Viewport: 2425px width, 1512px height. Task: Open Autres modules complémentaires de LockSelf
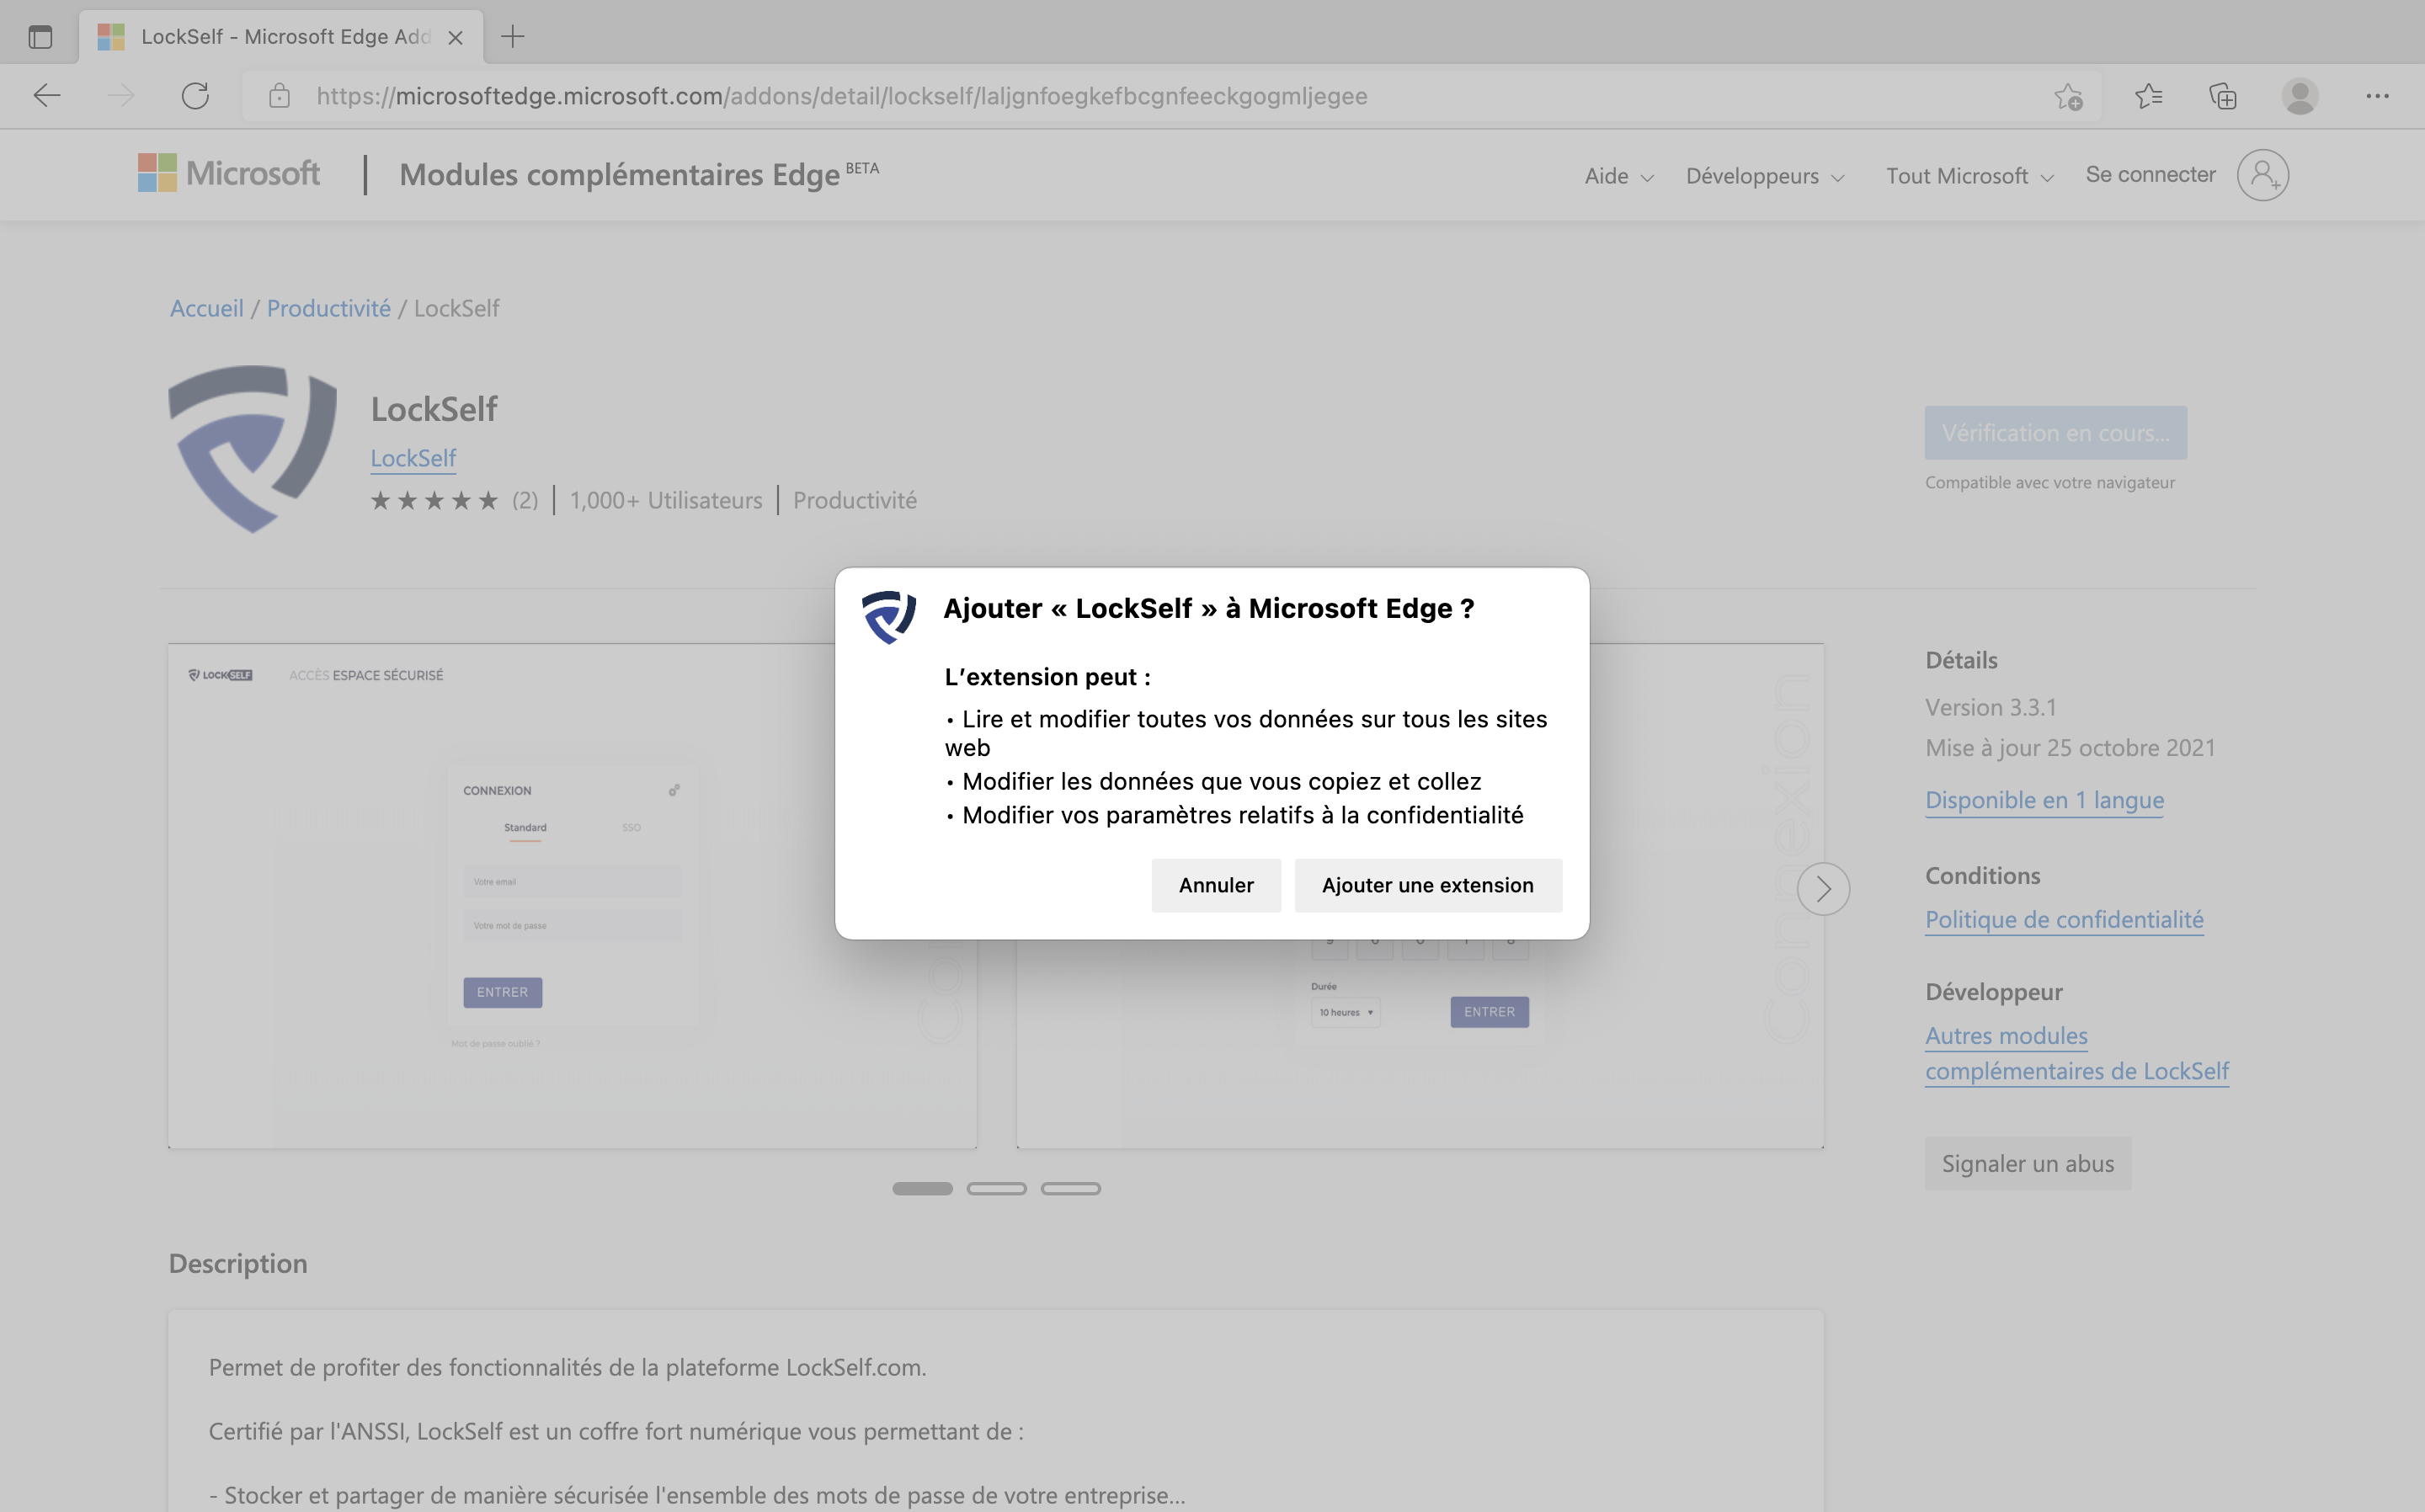click(x=2077, y=1053)
